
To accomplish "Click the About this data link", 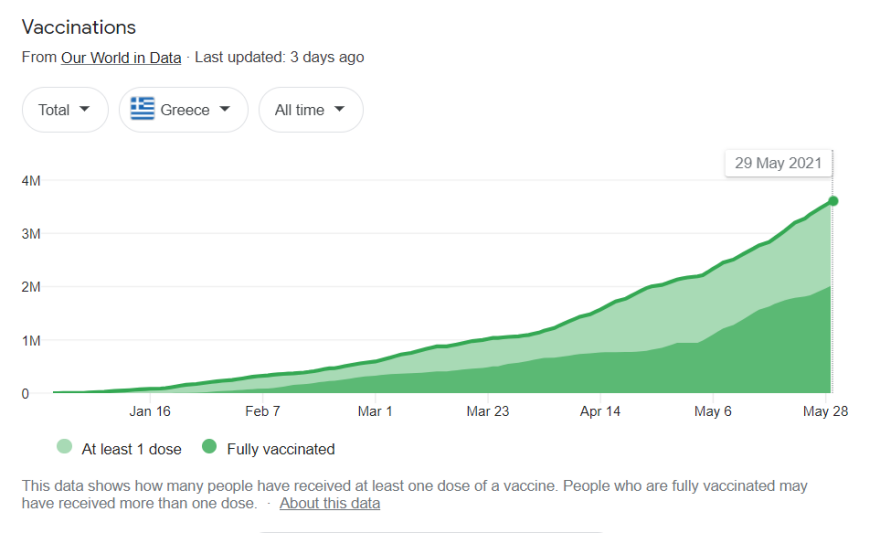I will pos(330,503).
